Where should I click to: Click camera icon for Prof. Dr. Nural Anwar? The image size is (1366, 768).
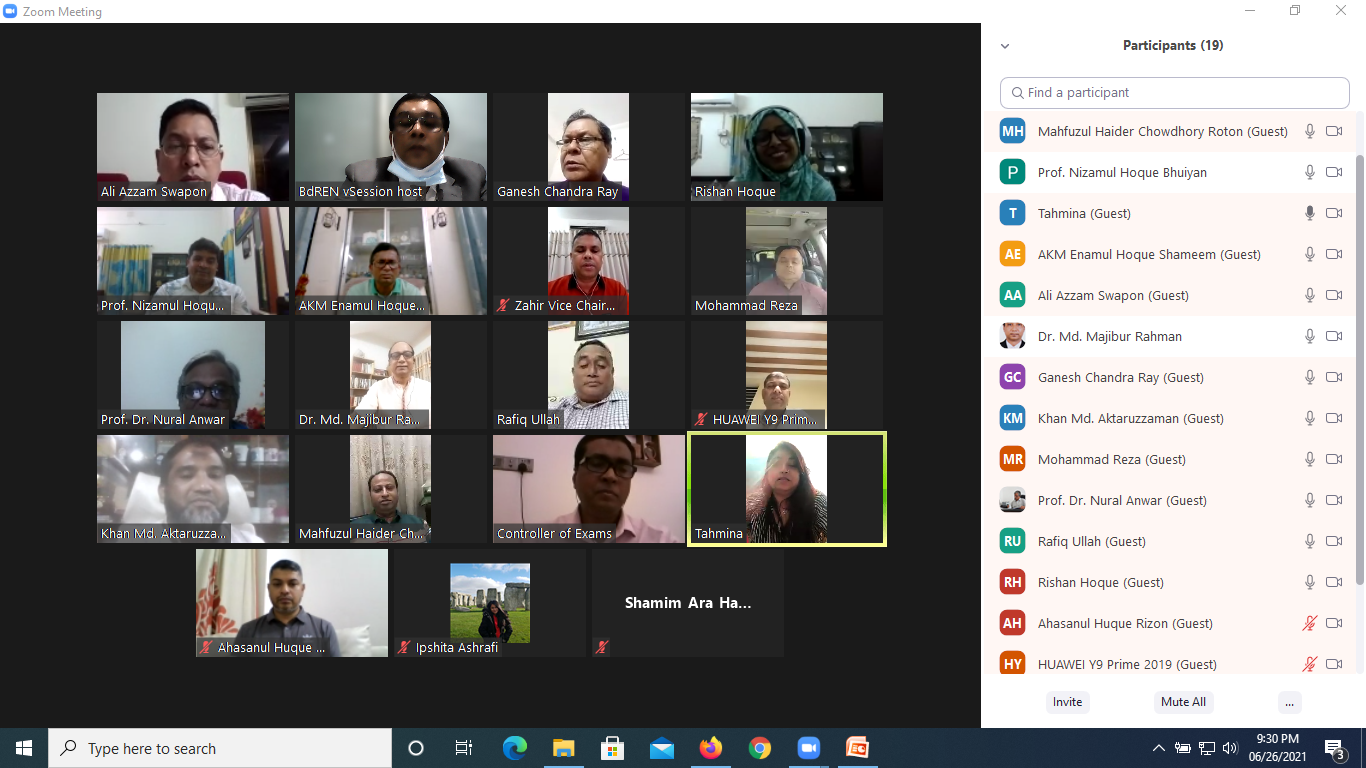(x=1334, y=500)
